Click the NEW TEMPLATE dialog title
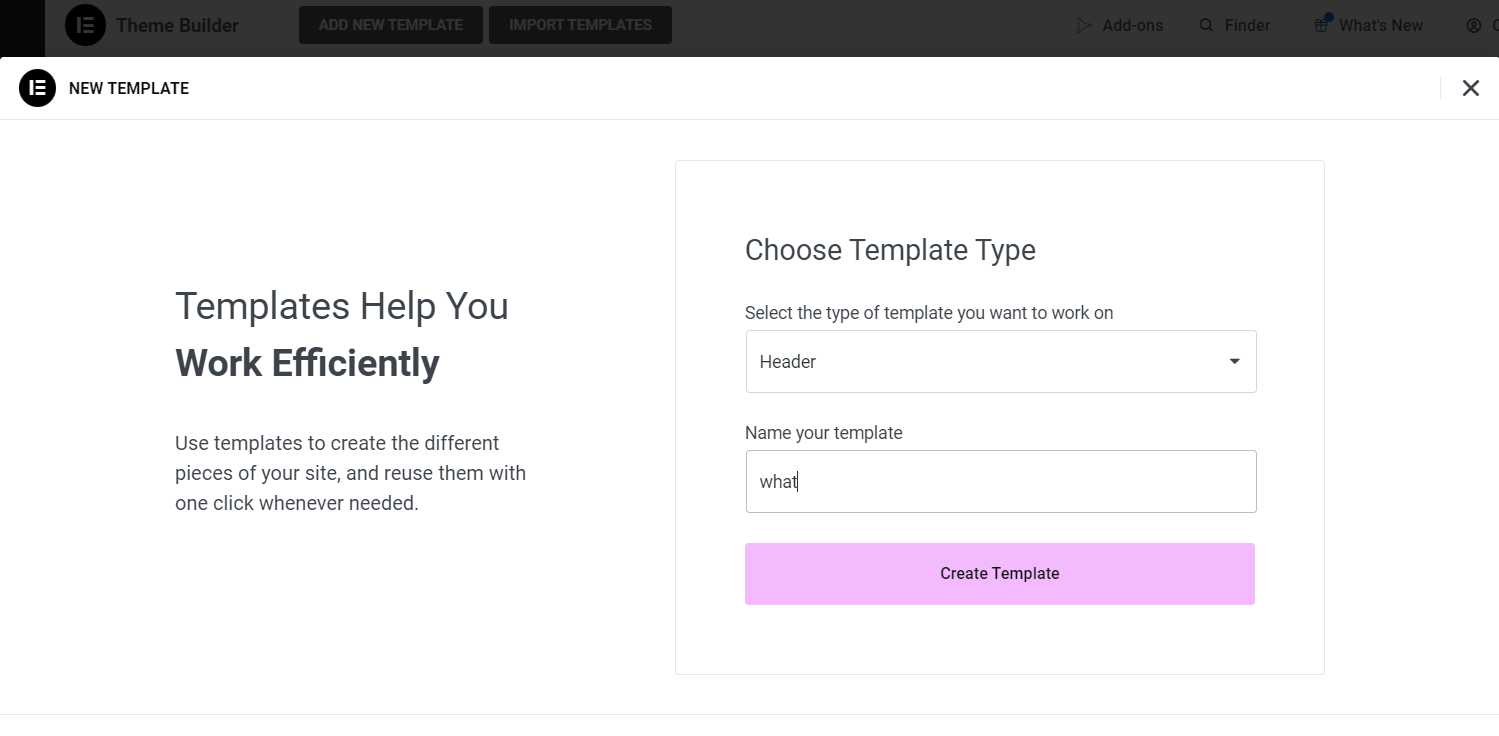 [129, 88]
